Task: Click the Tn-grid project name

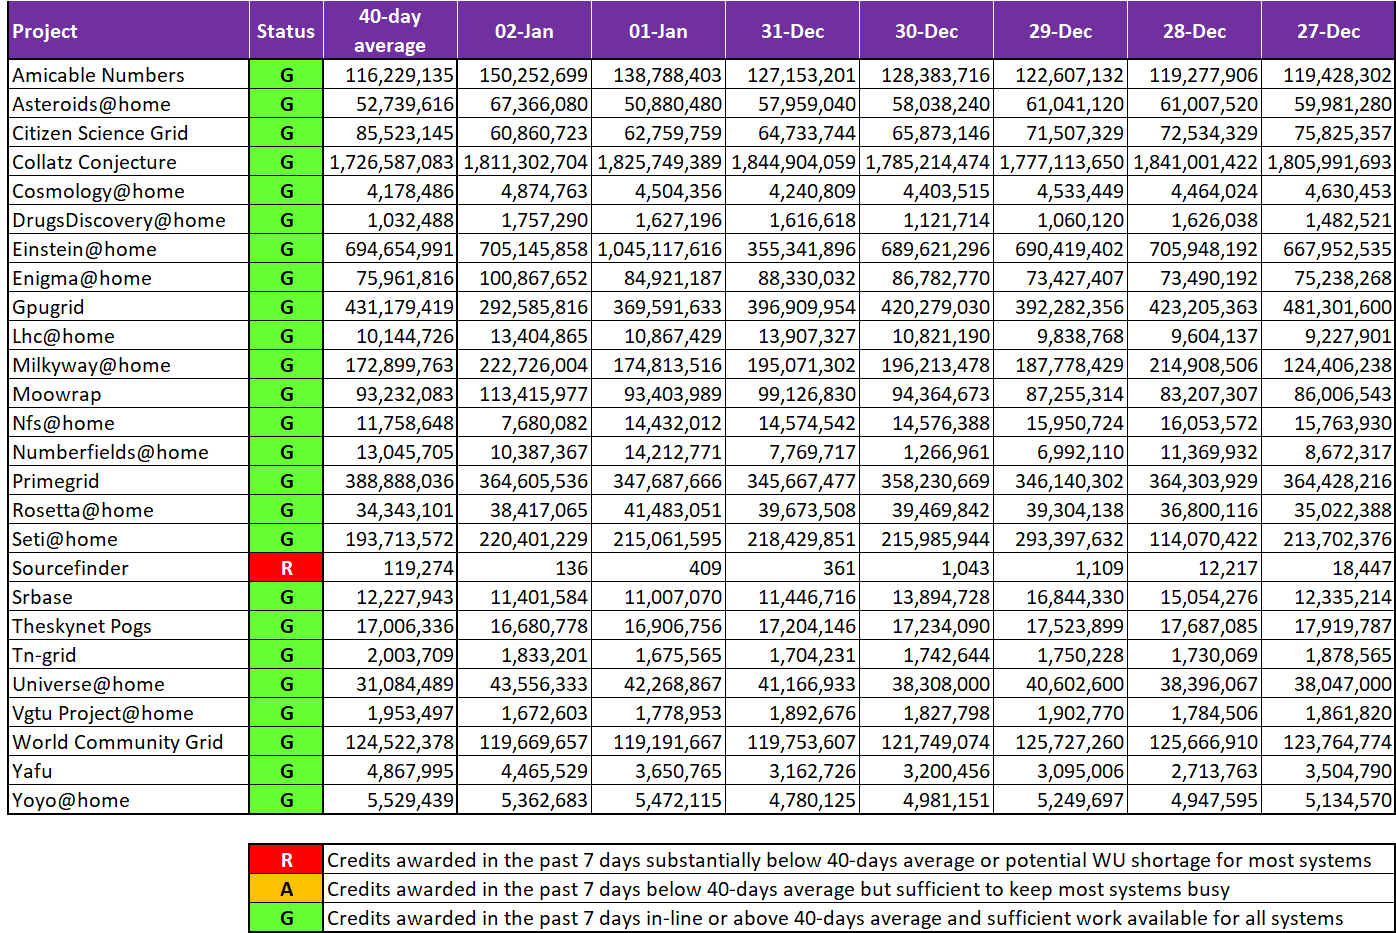Action: pyautogui.click(x=44, y=655)
